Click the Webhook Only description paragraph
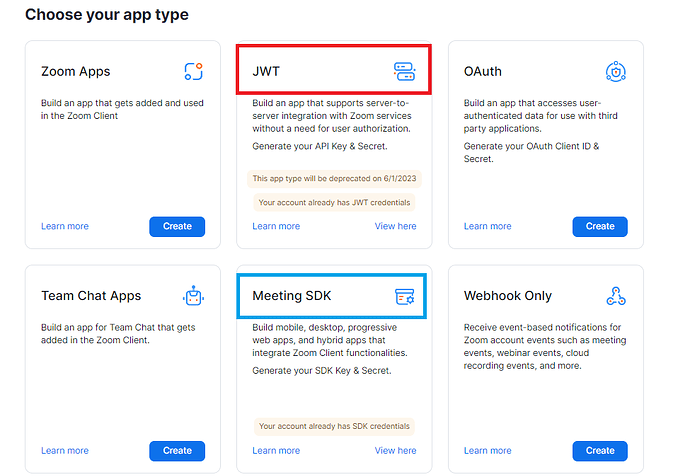This screenshot has height=476, width=690. point(545,346)
